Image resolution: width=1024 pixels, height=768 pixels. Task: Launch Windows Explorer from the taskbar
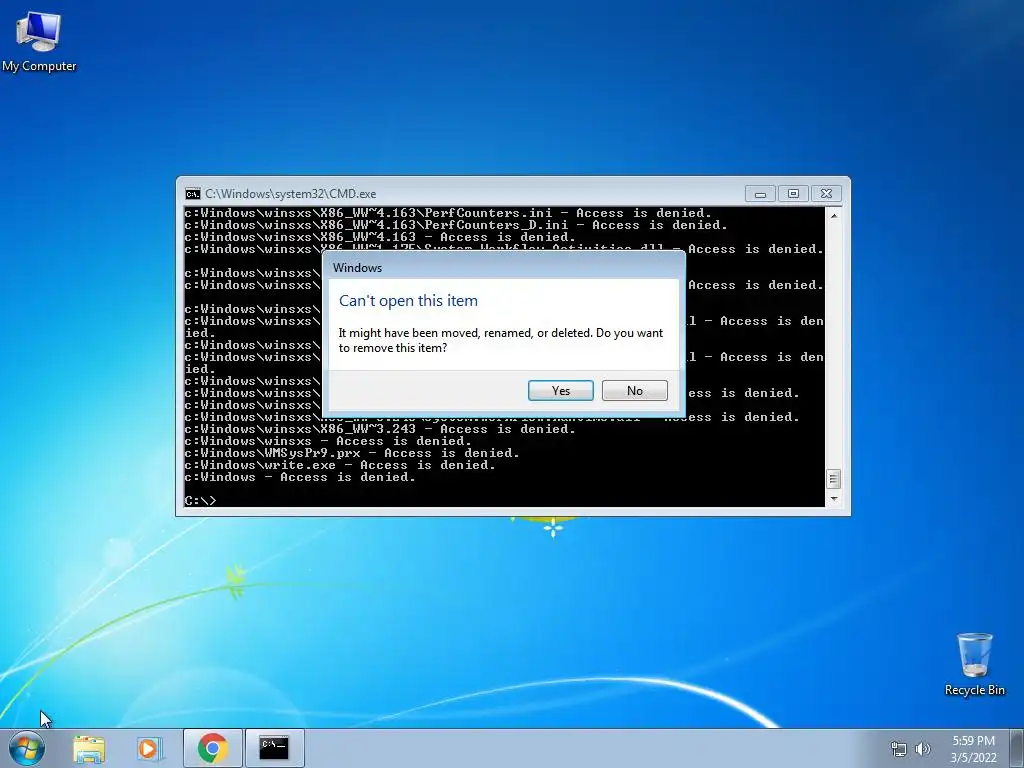point(89,748)
